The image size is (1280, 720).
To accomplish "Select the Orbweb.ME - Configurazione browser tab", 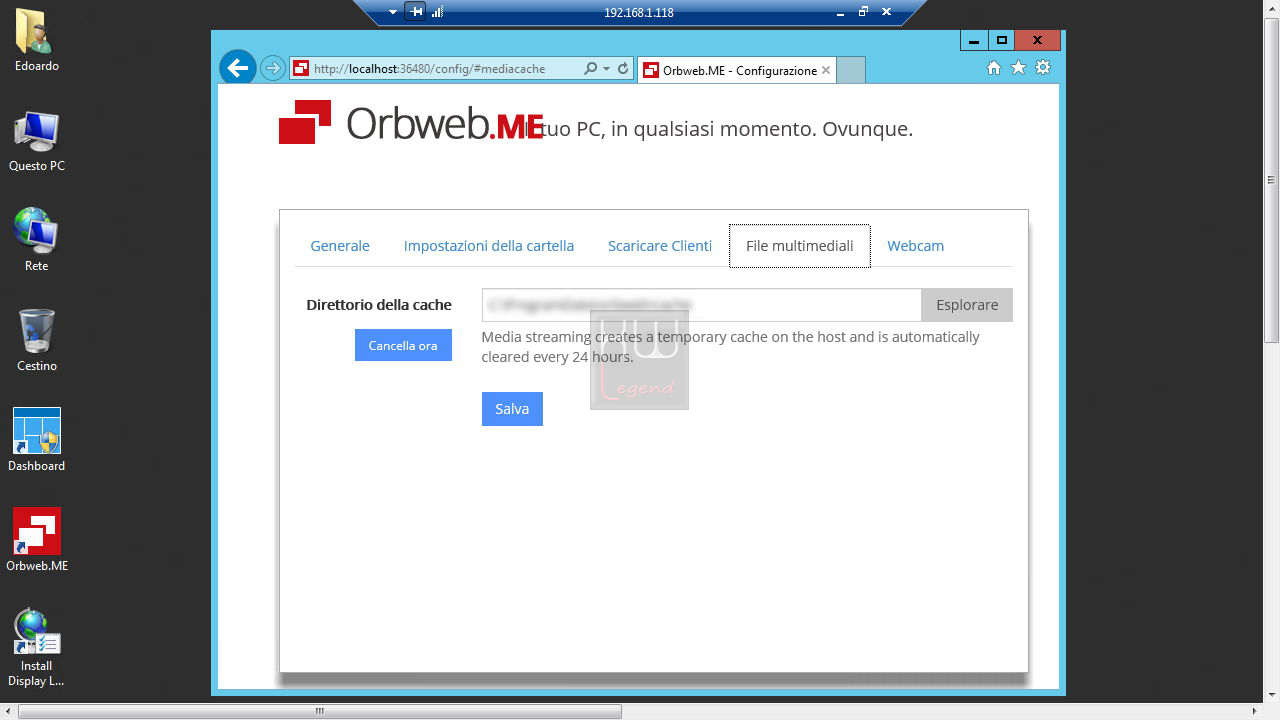I will coord(736,70).
